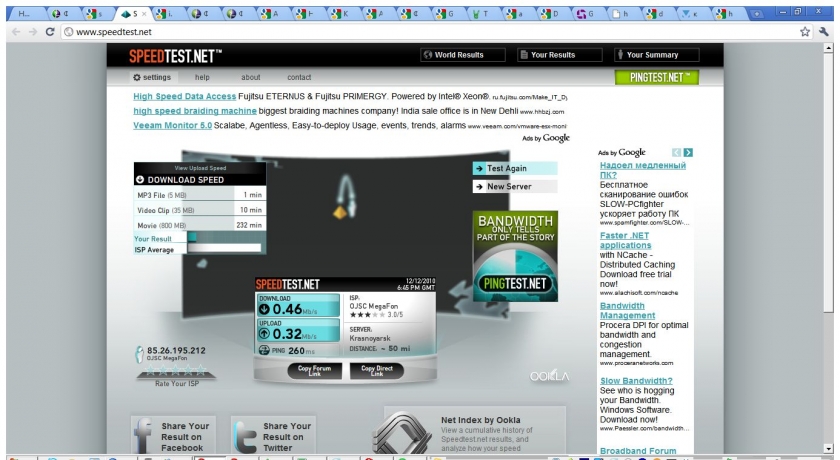Open the High Speed Data Access ad link

pos(184,96)
